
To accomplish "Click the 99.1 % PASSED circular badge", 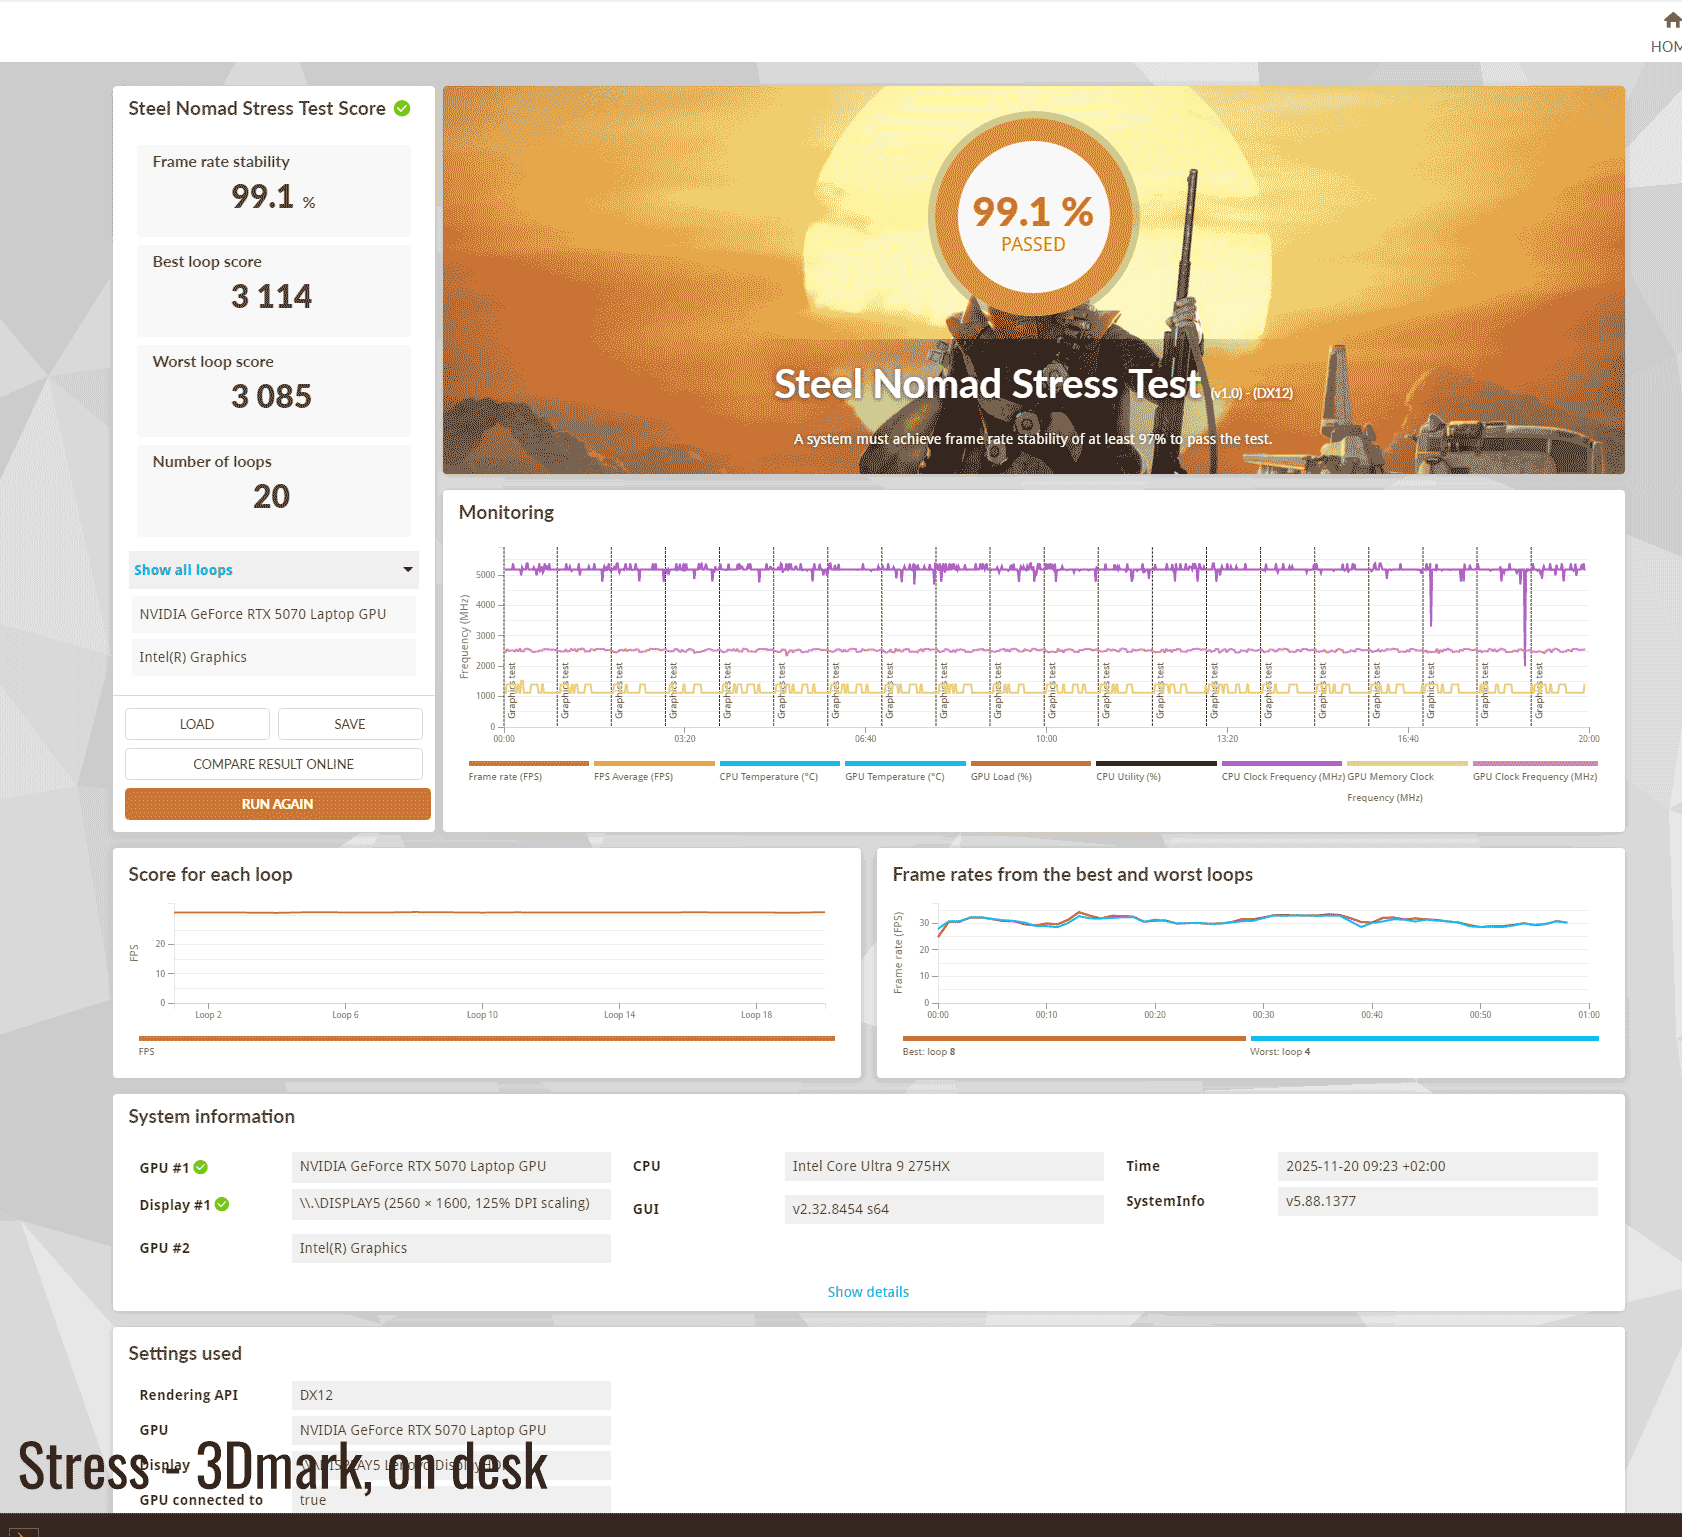I will pyautogui.click(x=1033, y=218).
